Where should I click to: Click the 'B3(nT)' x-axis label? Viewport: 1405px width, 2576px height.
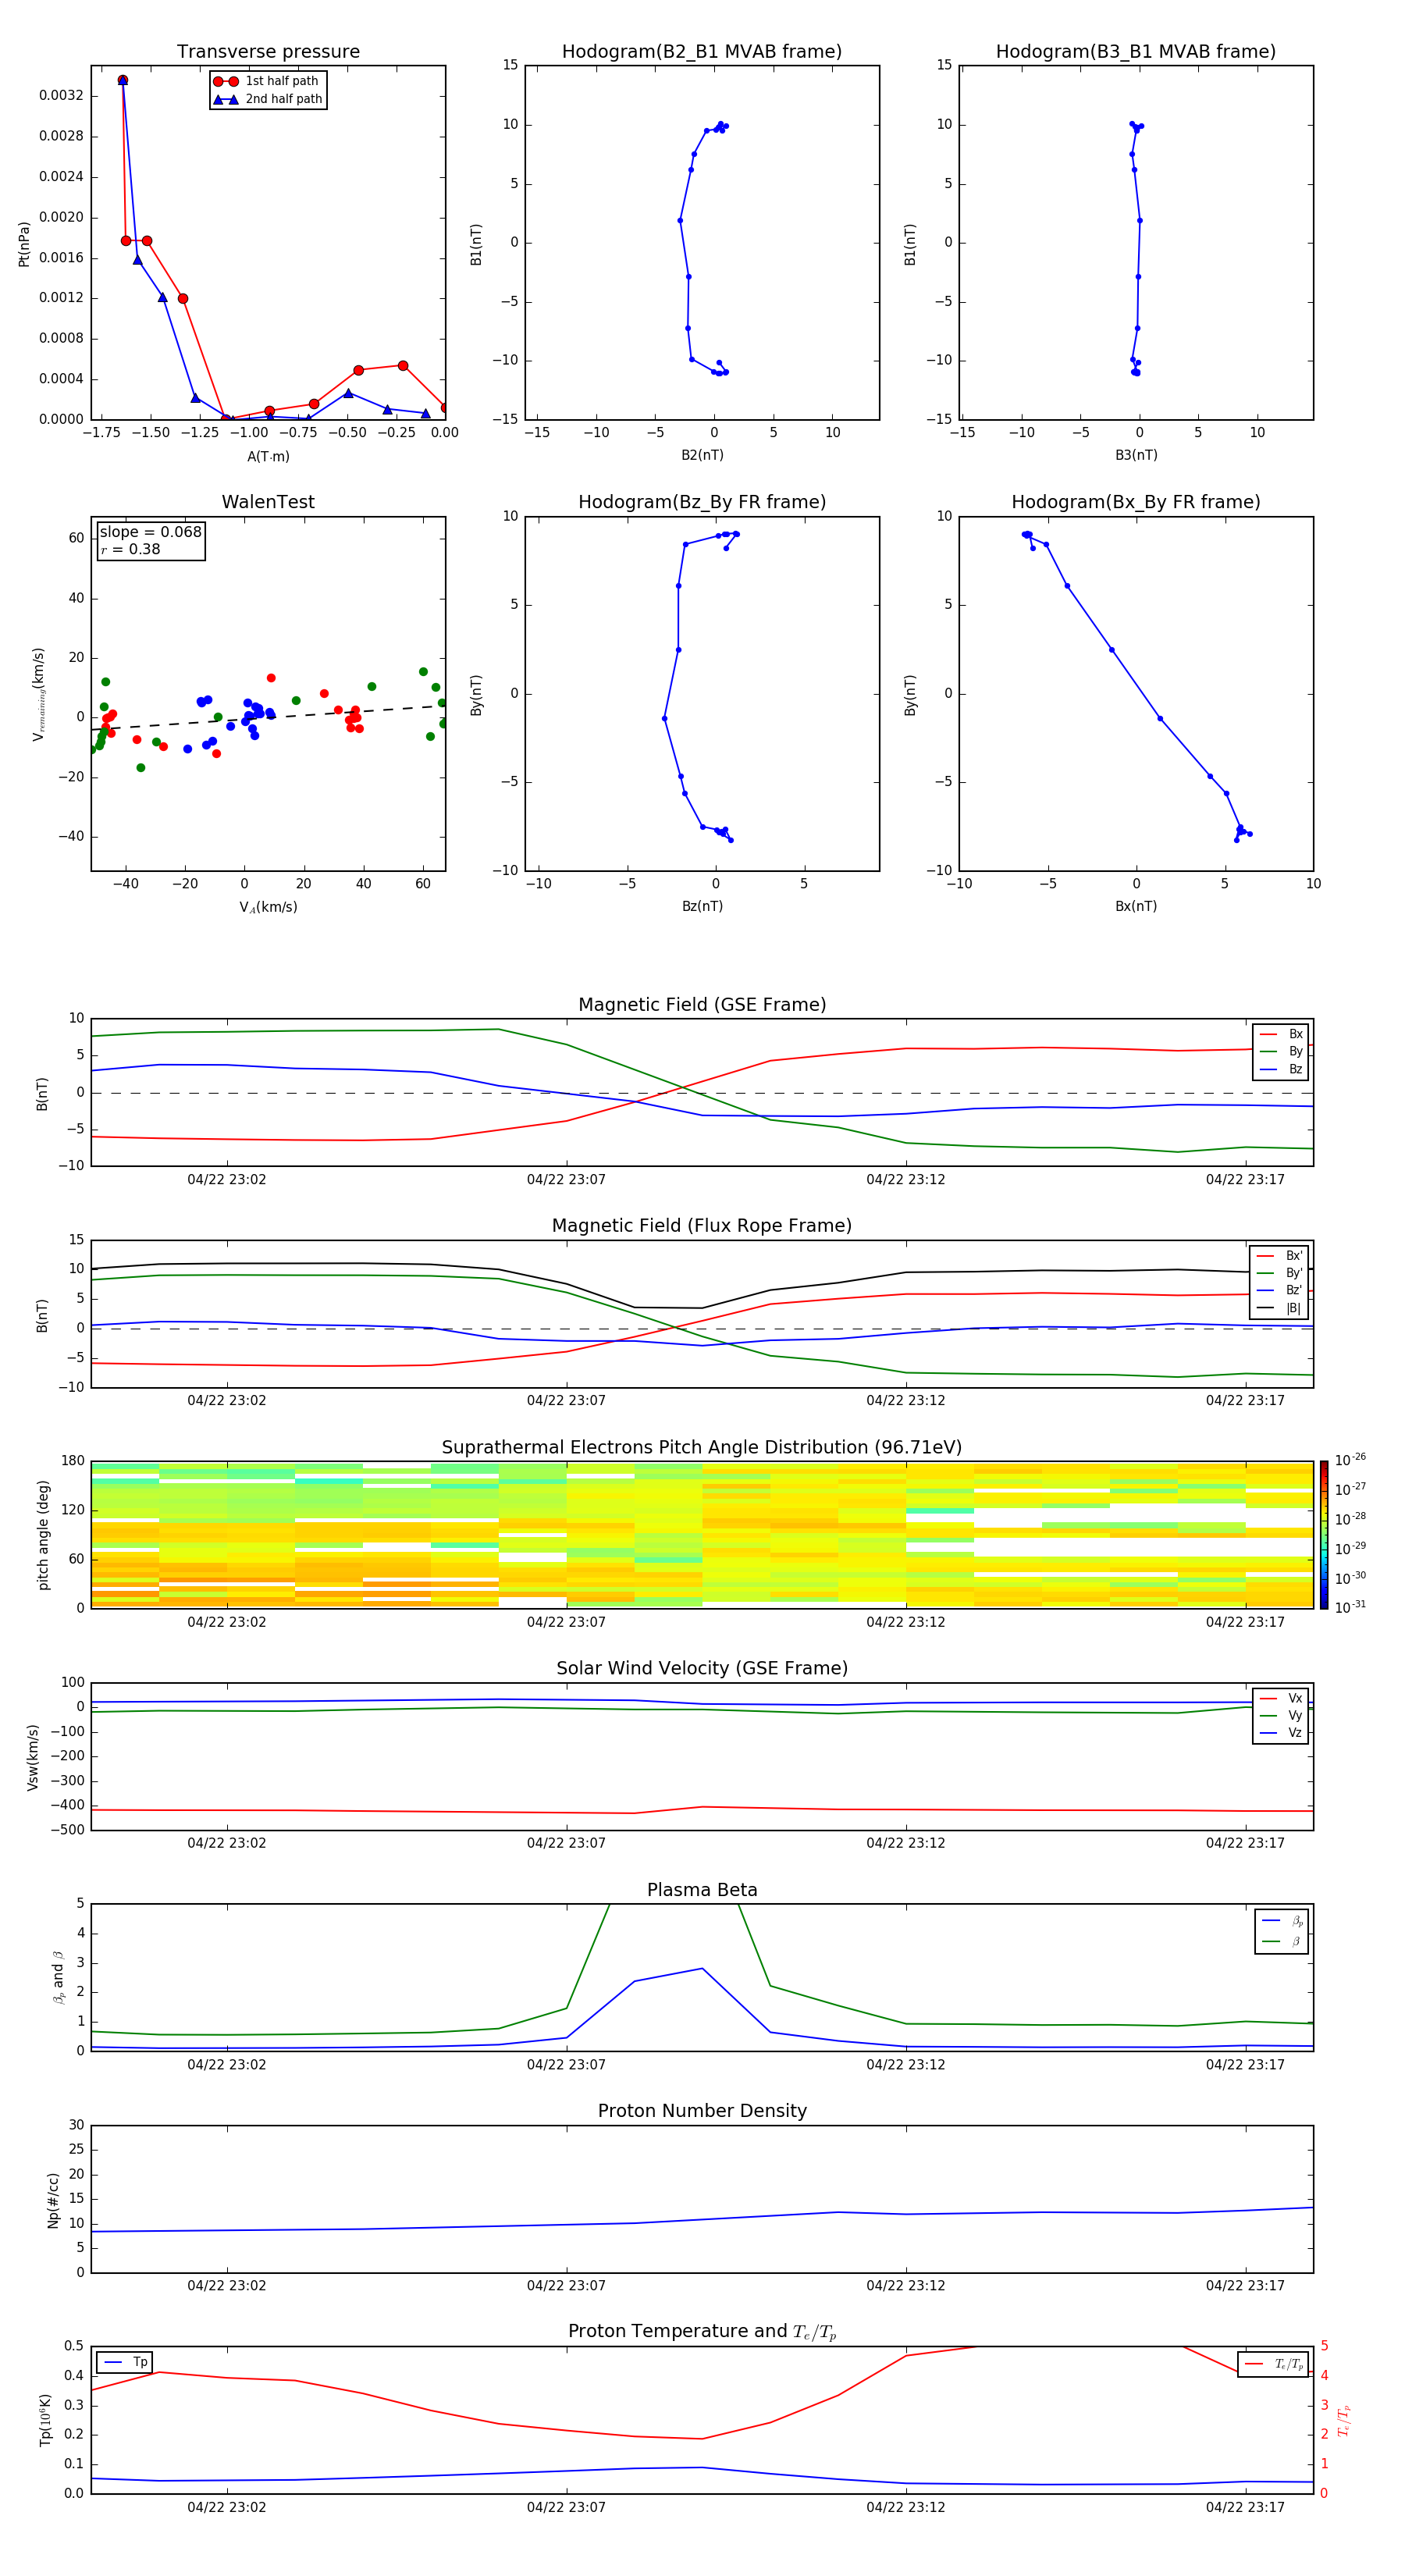click(1136, 455)
